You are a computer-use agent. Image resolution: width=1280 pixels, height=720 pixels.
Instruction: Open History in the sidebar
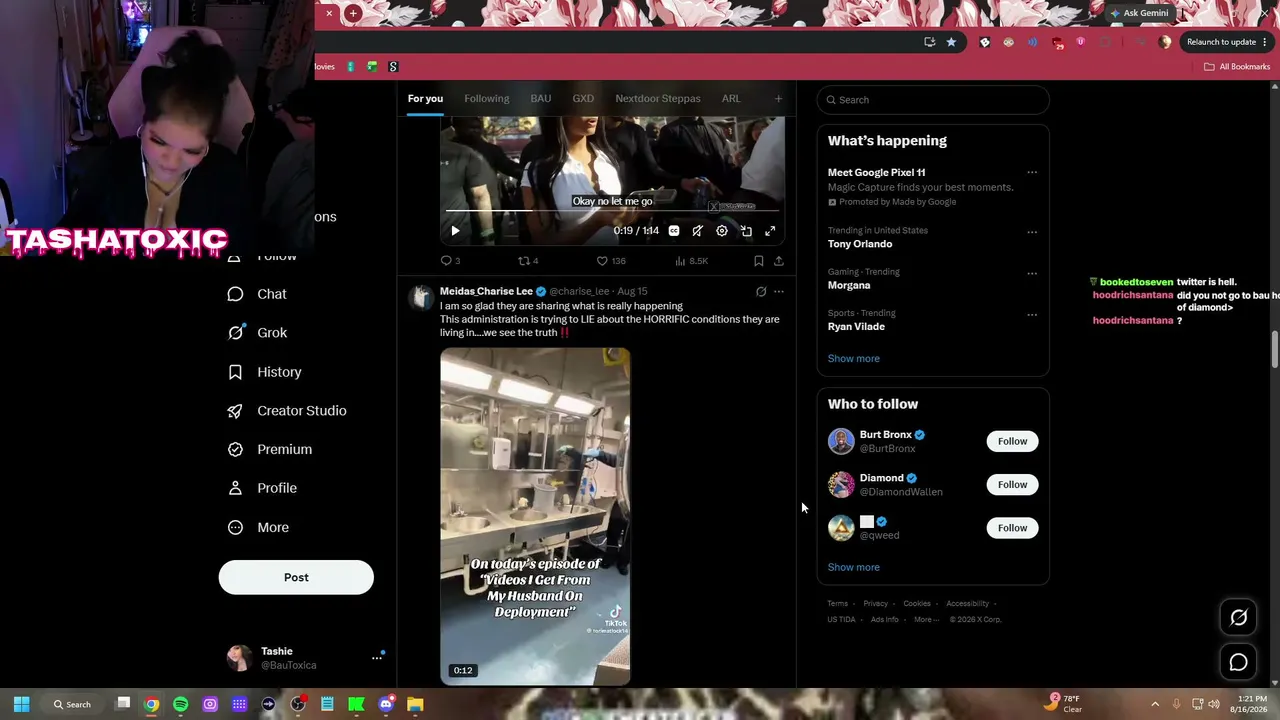click(x=264, y=372)
